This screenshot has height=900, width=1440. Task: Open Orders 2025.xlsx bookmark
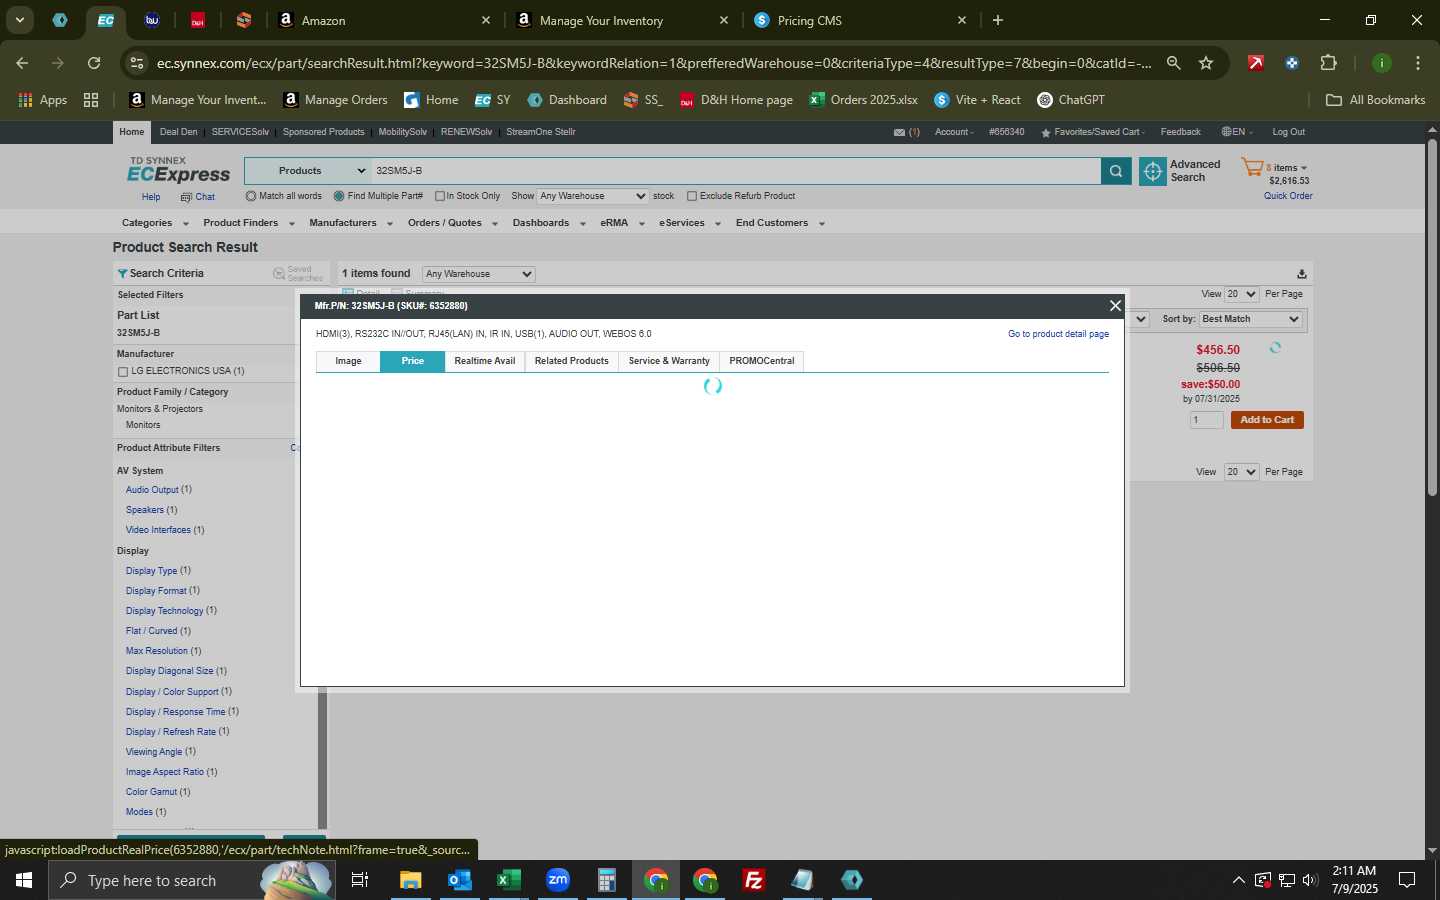(863, 100)
